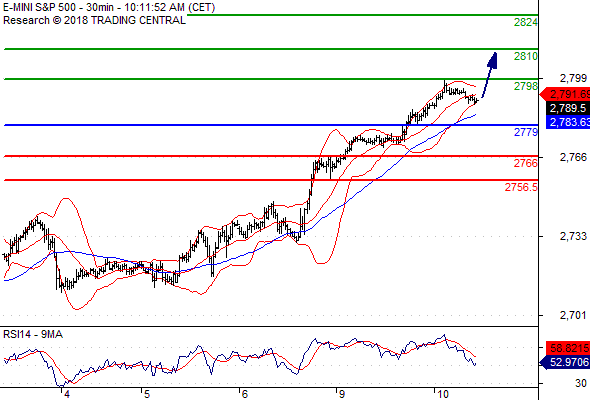The height and width of the screenshot is (400, 590).
Task: Select the 2798 resistance level label
Action: pos(526,86)
